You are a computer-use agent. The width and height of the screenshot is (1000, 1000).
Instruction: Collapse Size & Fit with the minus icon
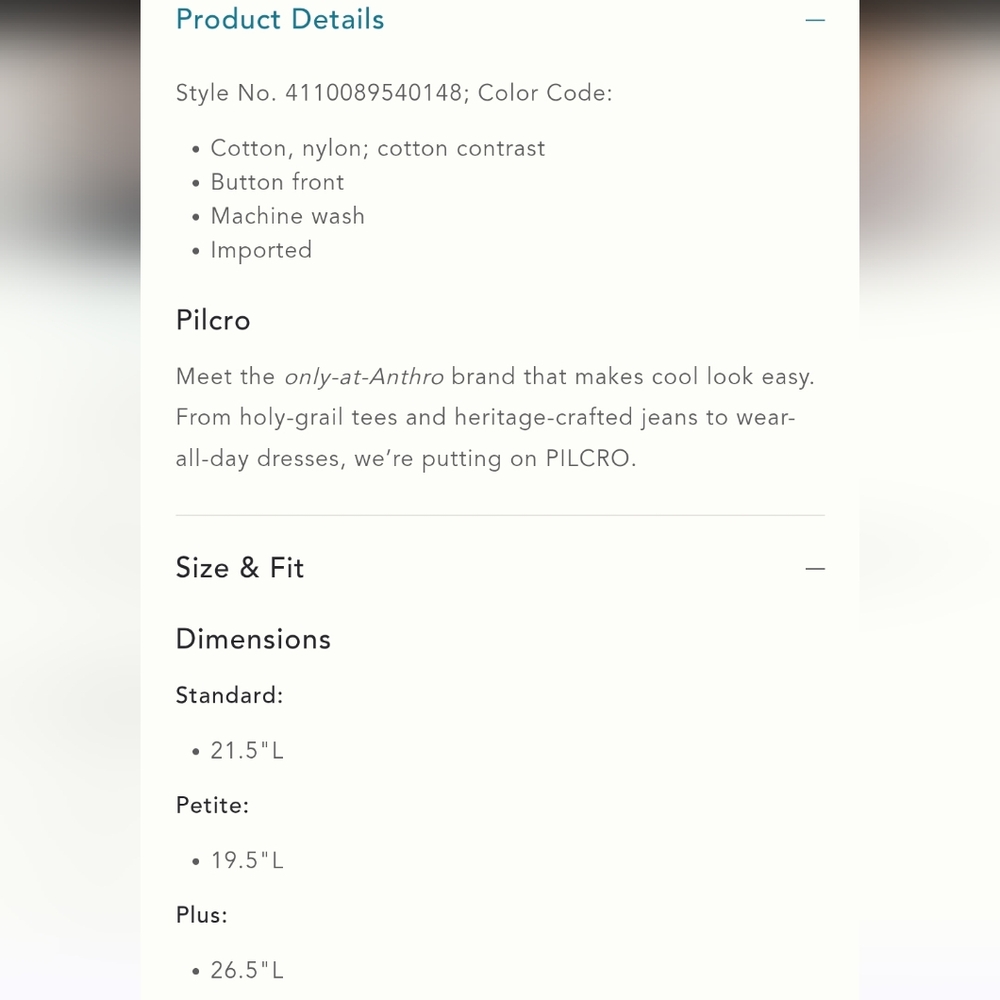(814, 568)
